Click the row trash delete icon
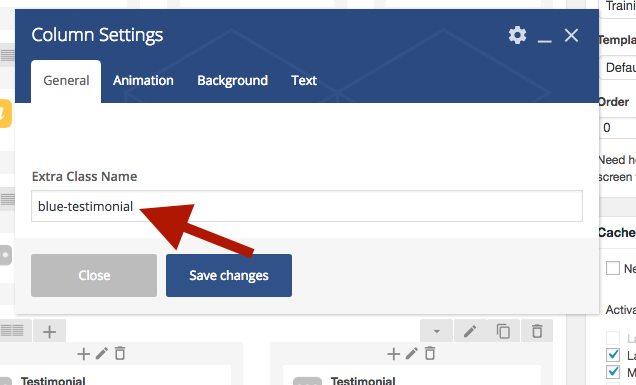 537,331
